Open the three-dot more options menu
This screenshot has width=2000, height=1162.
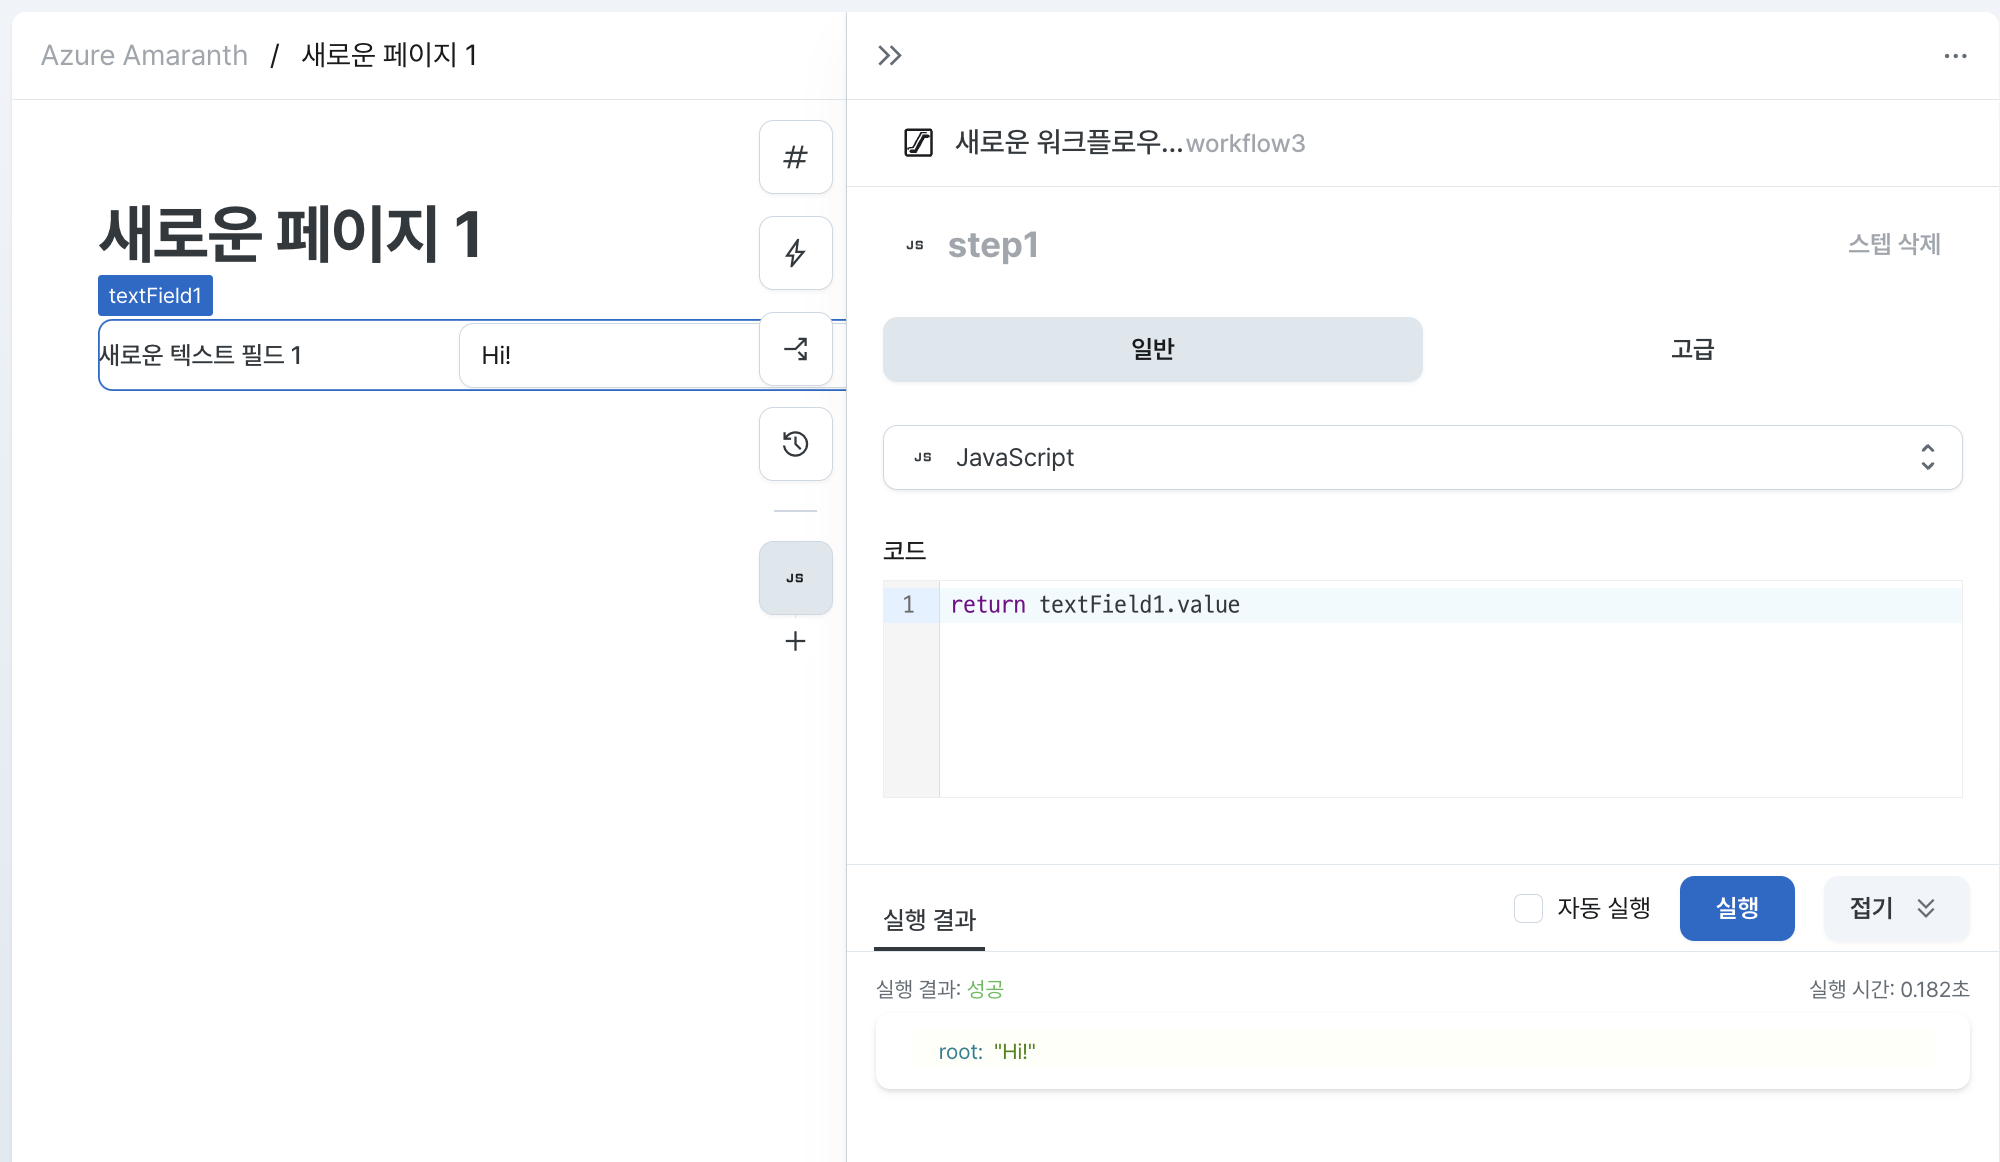[1955, 56]
